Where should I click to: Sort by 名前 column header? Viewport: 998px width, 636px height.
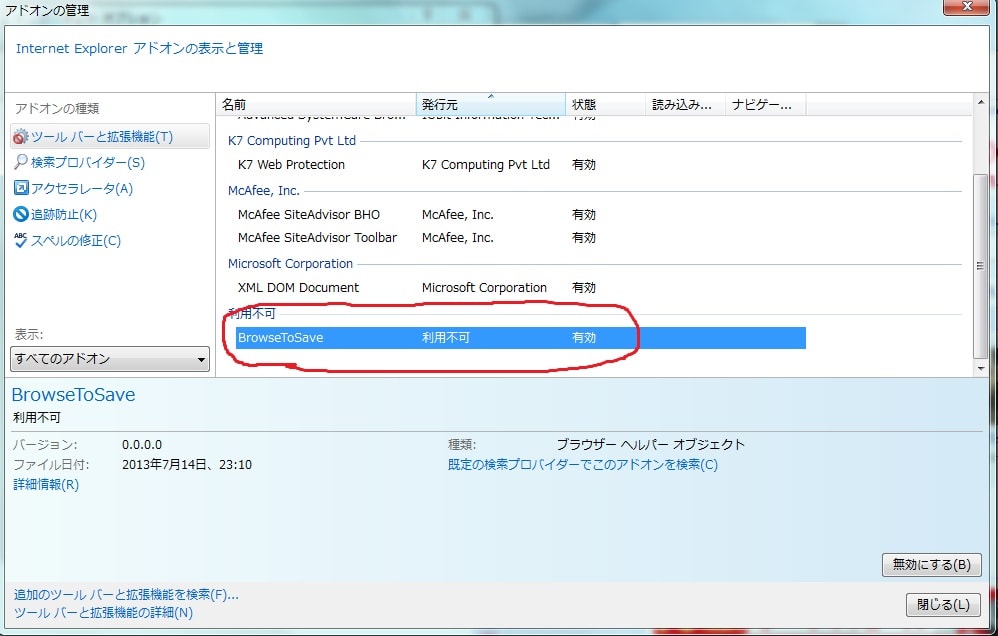tap(316, 104)
